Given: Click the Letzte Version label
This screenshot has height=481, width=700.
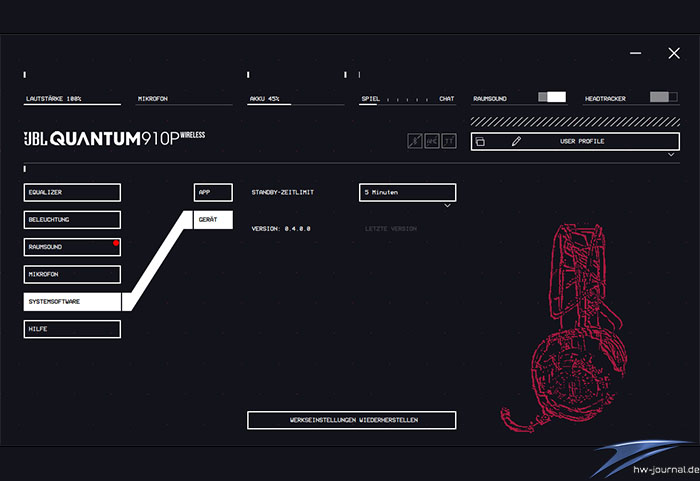Looking at the screenshot, I should click(391, 229).
